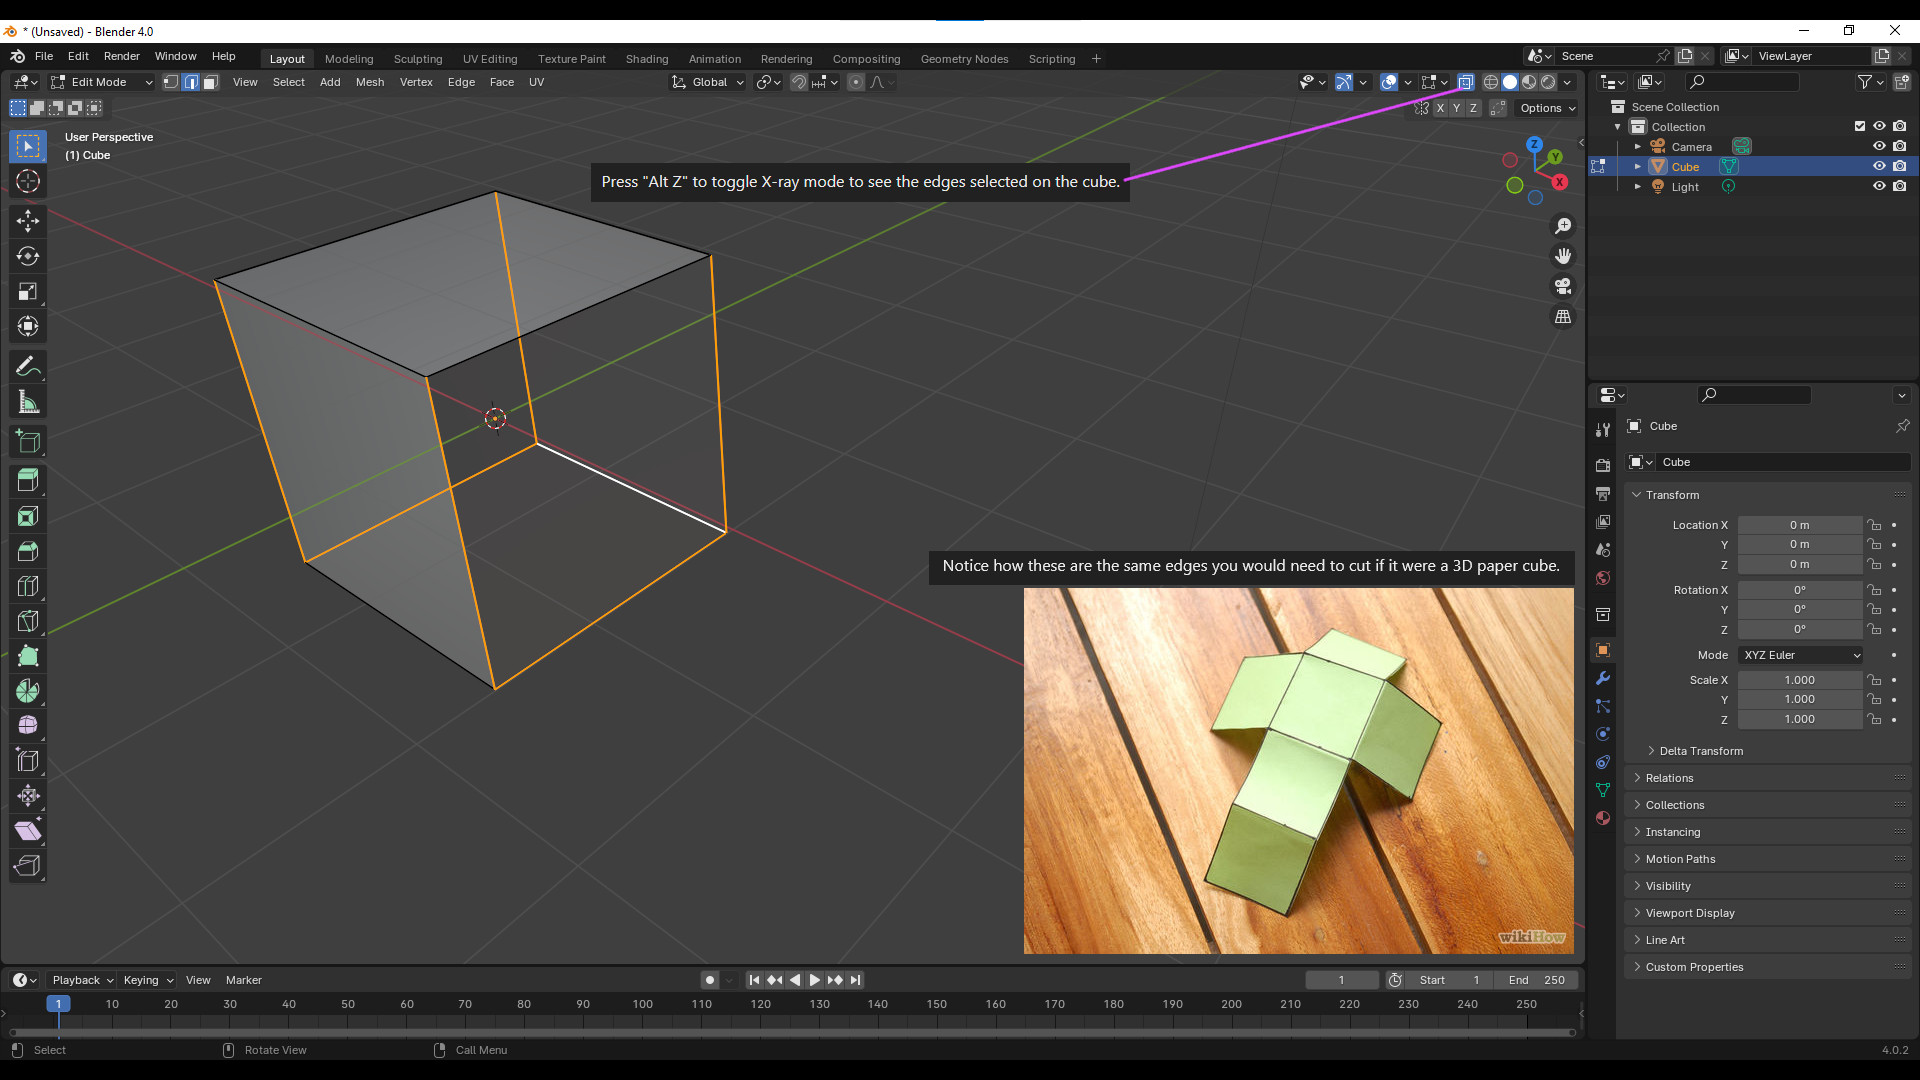Select the Move tool in toolbar
1920x1080 pixels.
coord(28,220)
